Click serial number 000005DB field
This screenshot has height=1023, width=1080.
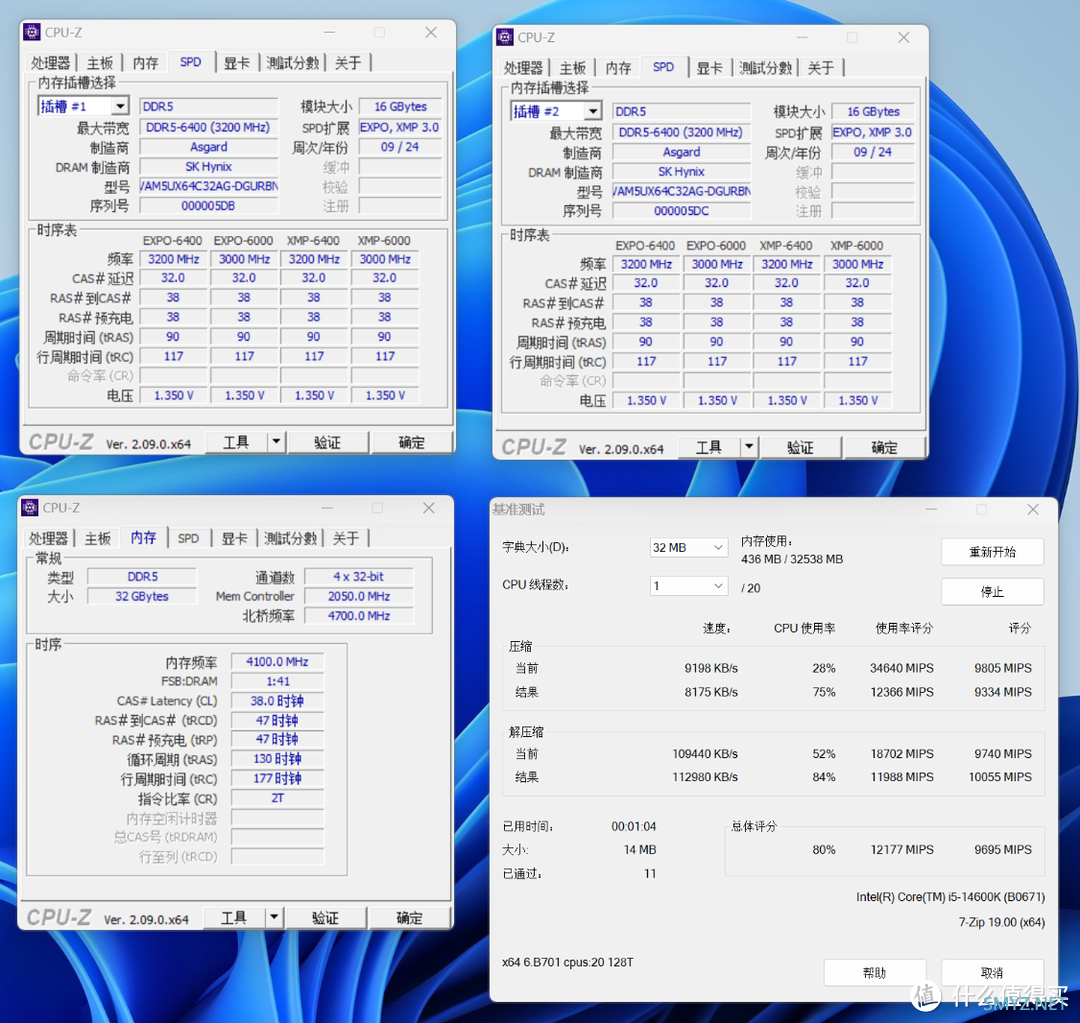209,205
